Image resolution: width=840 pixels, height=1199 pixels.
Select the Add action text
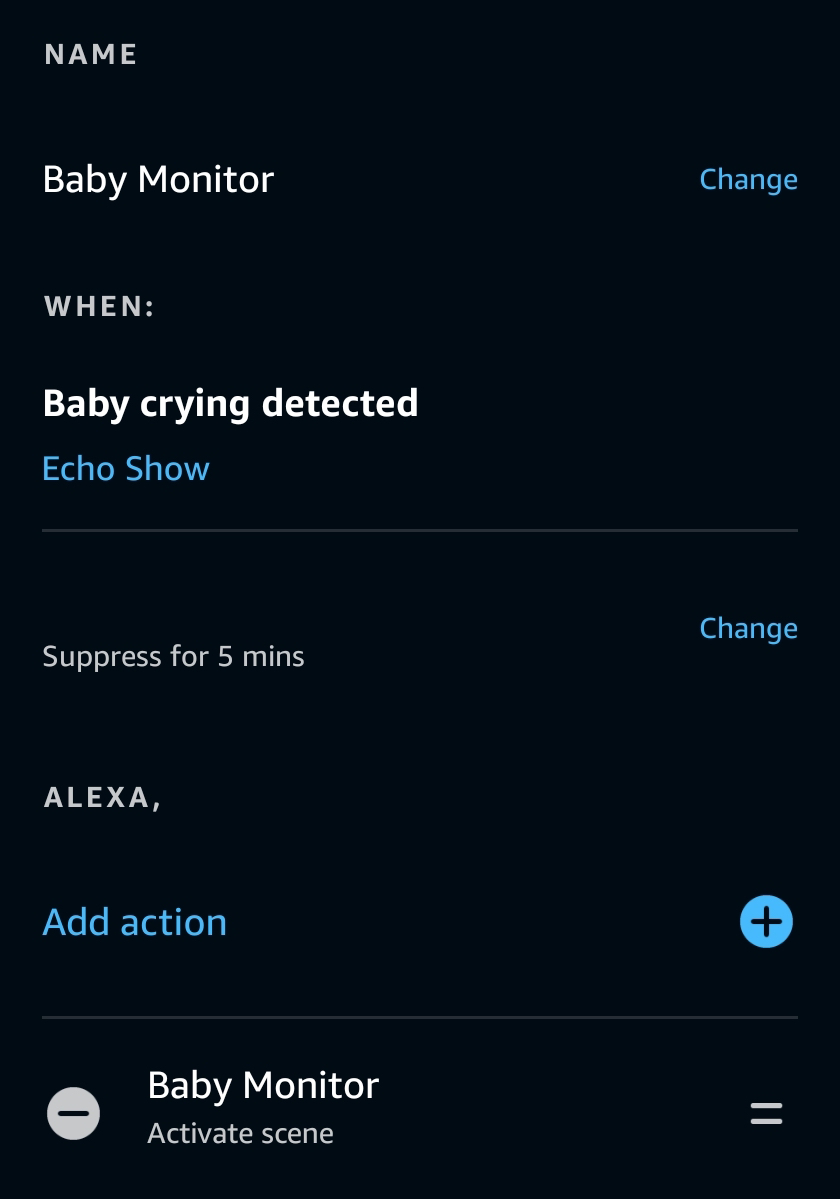click(x=135, y=922)
